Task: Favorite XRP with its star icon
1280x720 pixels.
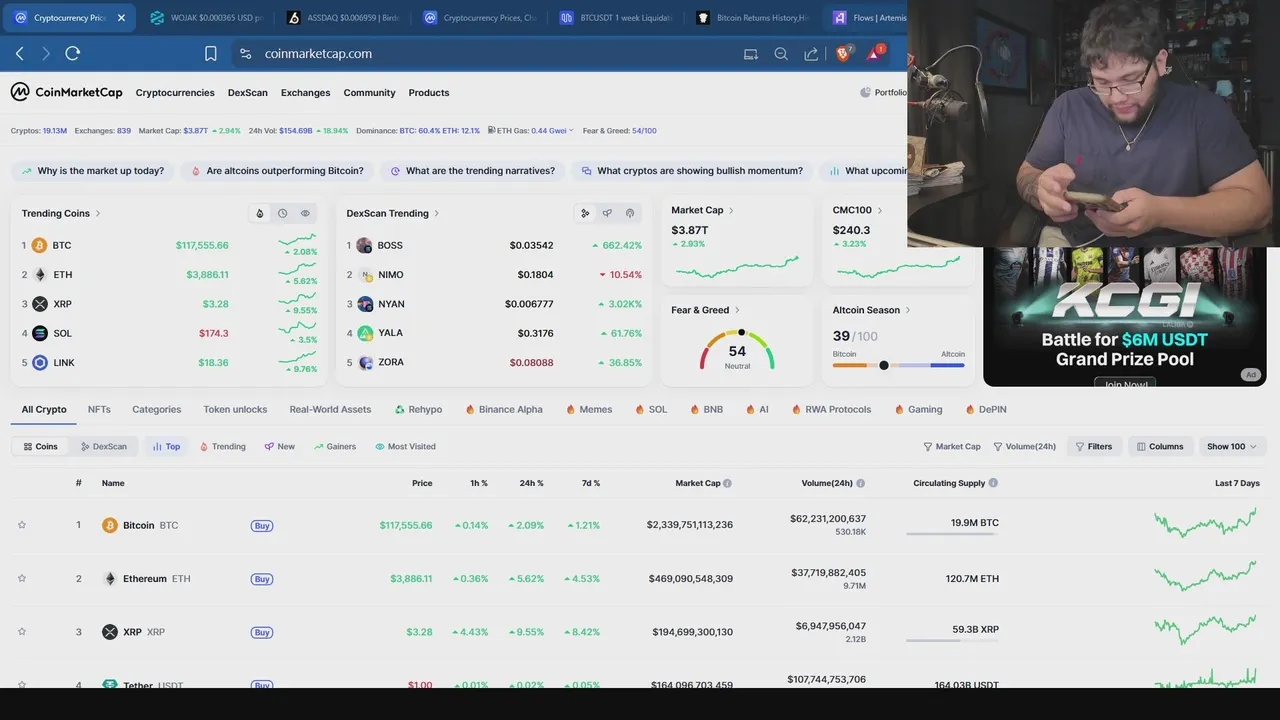Action: tap(22, 632)
